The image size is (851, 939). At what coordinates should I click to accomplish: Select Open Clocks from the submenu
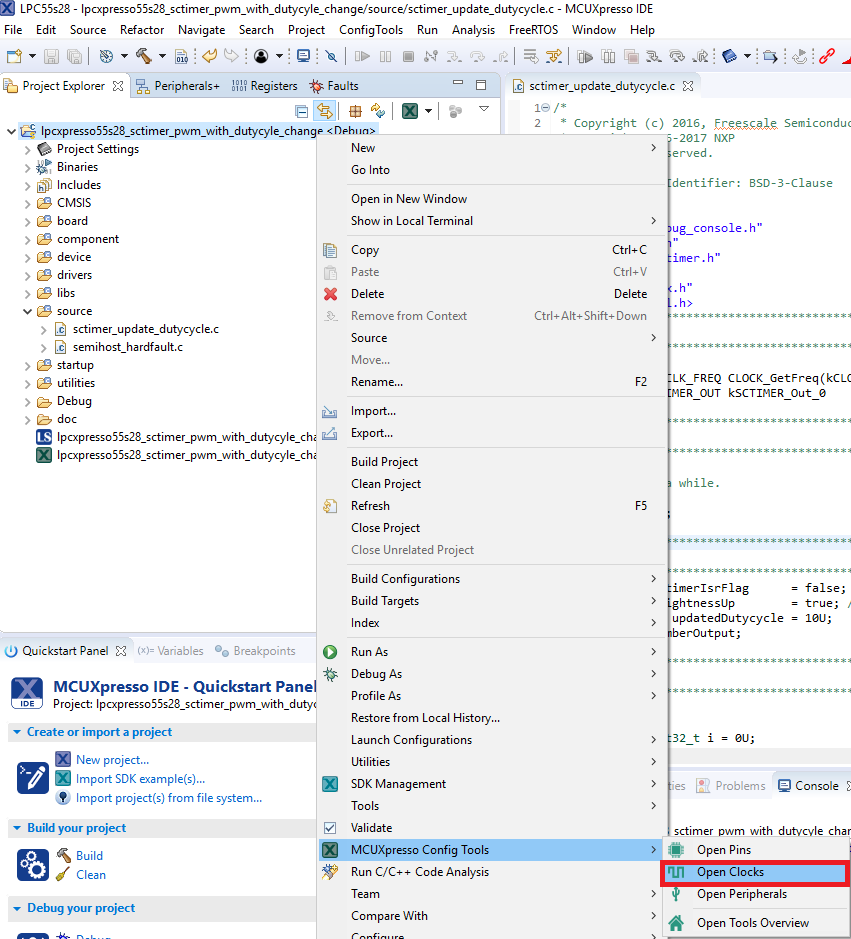coord(730,872)
